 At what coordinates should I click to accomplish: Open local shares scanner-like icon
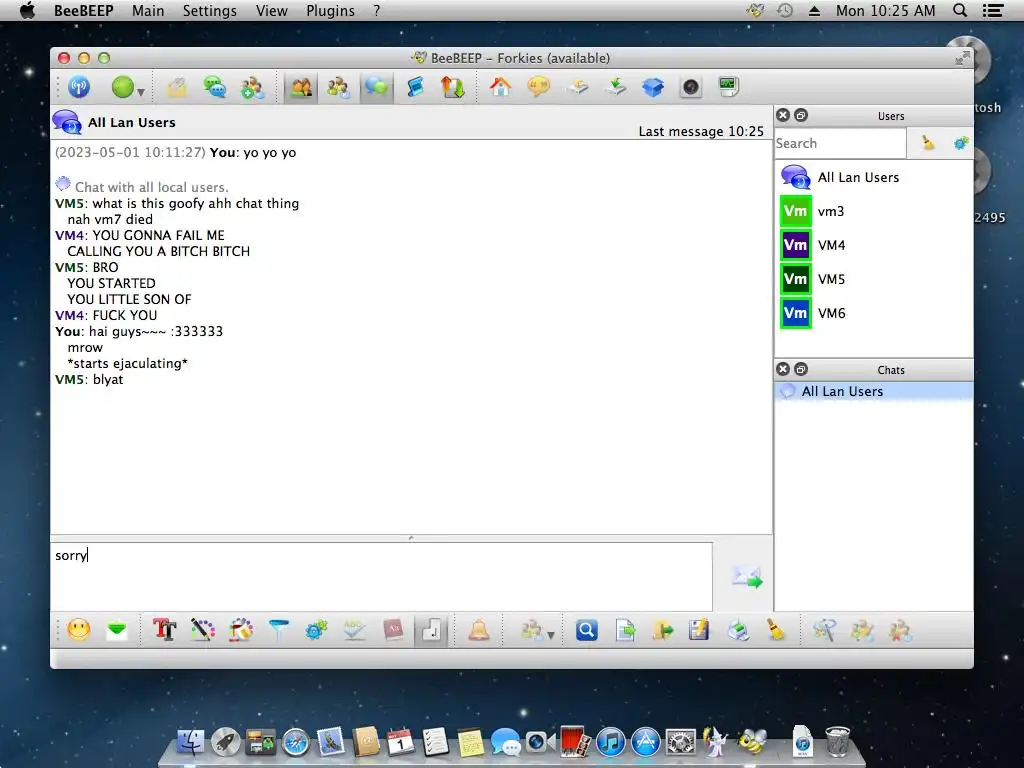click(x=577, y=87)
